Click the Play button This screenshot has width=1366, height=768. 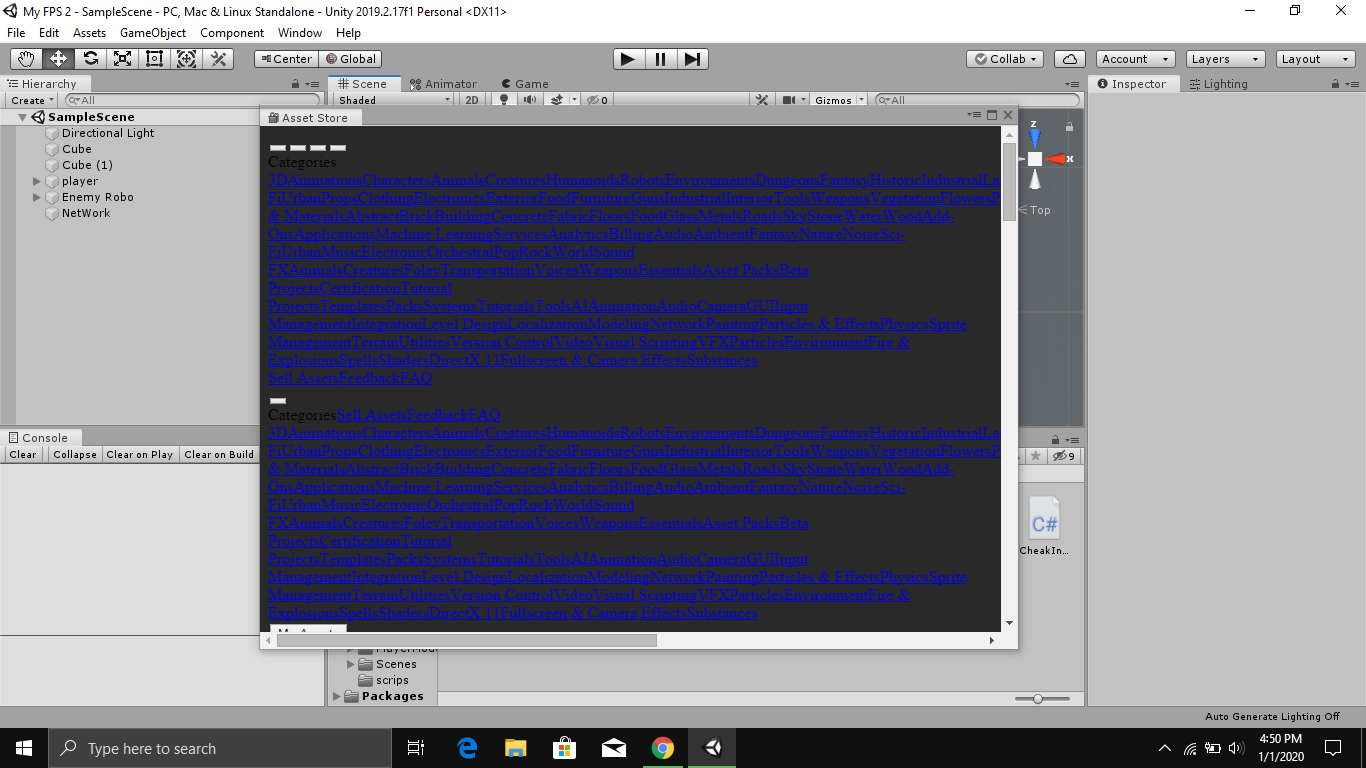(628, 59)
